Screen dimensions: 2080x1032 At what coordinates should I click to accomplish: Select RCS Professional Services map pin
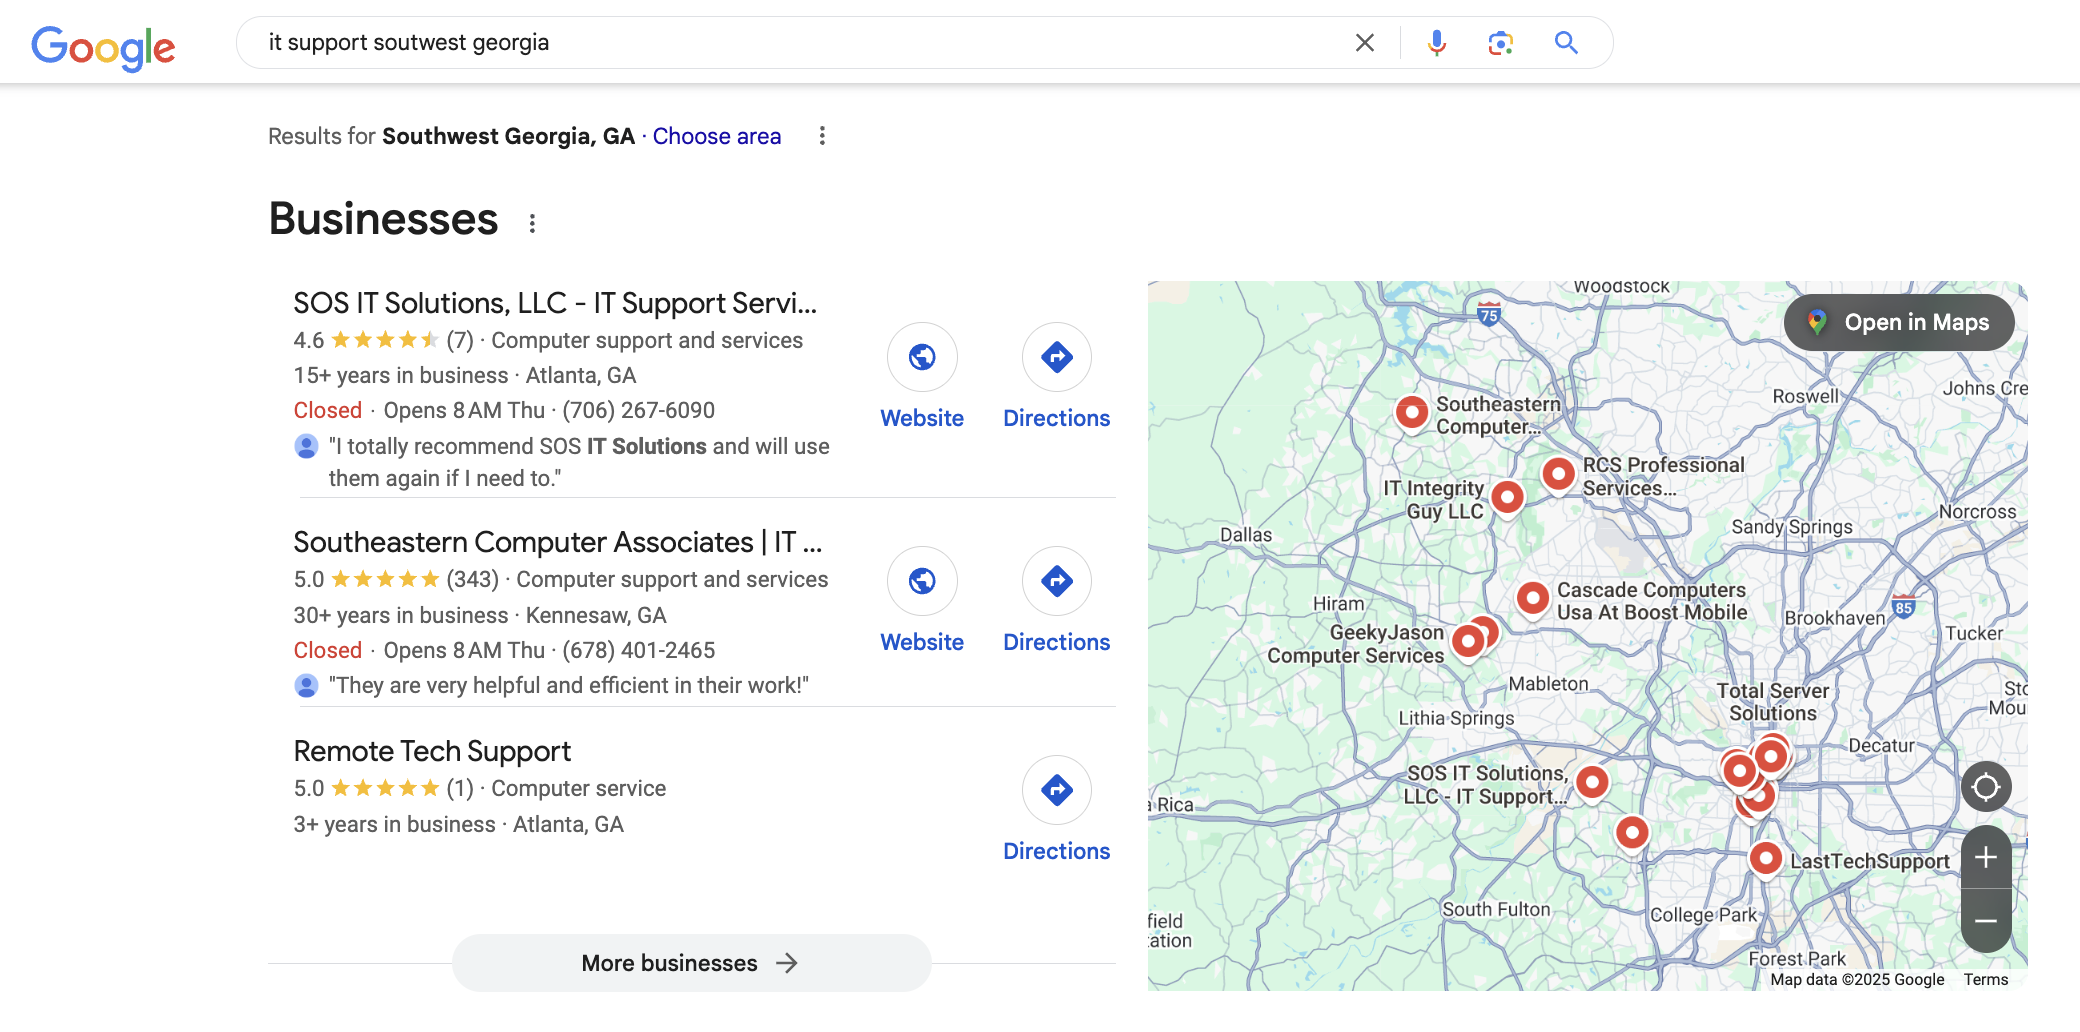tap(1558, 473)
